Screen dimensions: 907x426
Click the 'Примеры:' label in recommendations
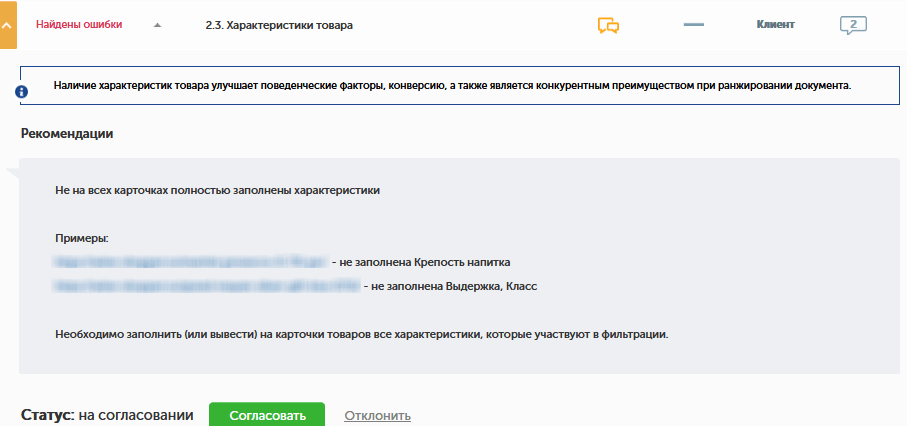[82, 238]
